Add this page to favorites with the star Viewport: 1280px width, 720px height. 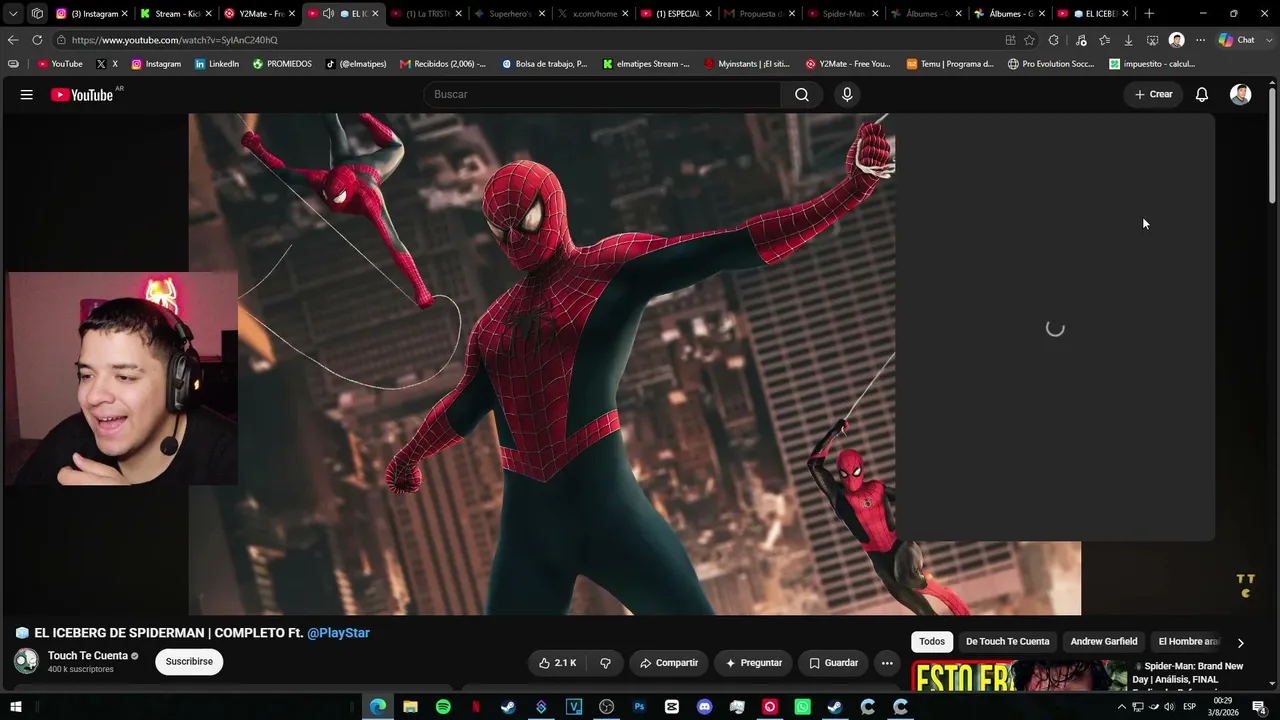point(1030,40)
